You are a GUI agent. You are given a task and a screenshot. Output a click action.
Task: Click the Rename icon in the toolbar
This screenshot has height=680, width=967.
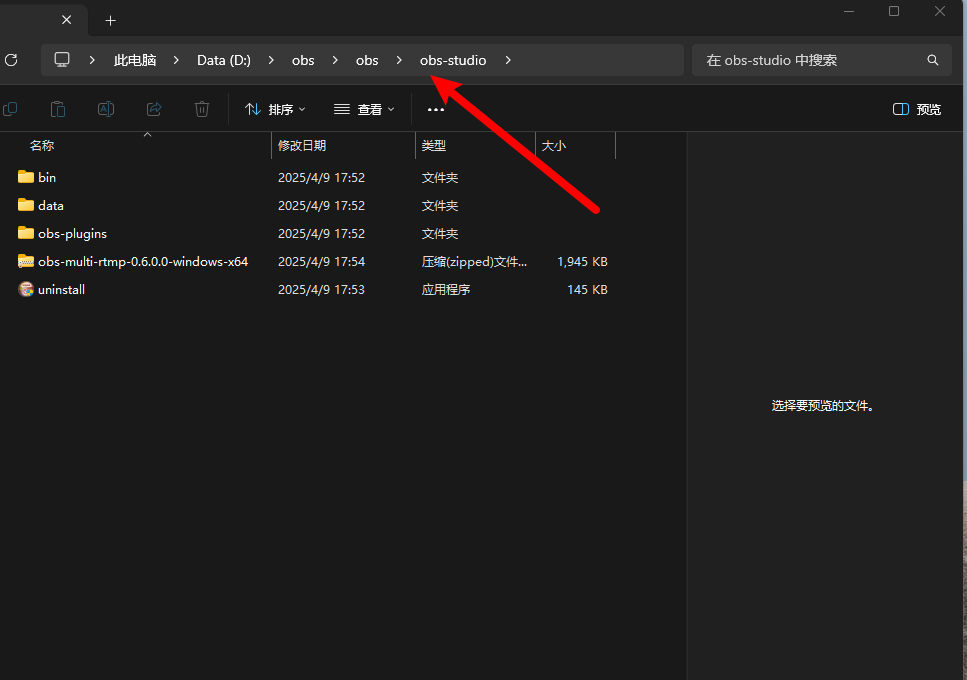click(x=105, y=109)
